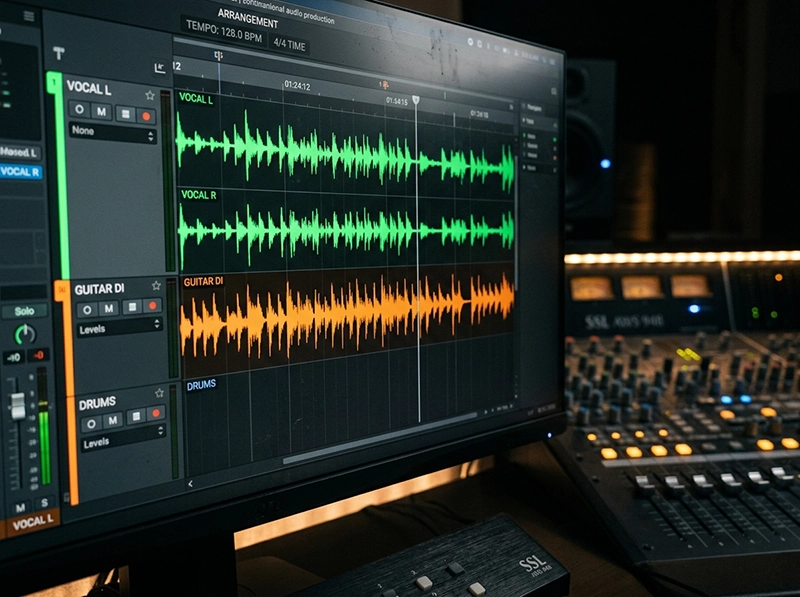The height and width of the screenshot is (597, 800).
Task: Click the GUITAR DI track O monitor button
Action: [87, 309]
